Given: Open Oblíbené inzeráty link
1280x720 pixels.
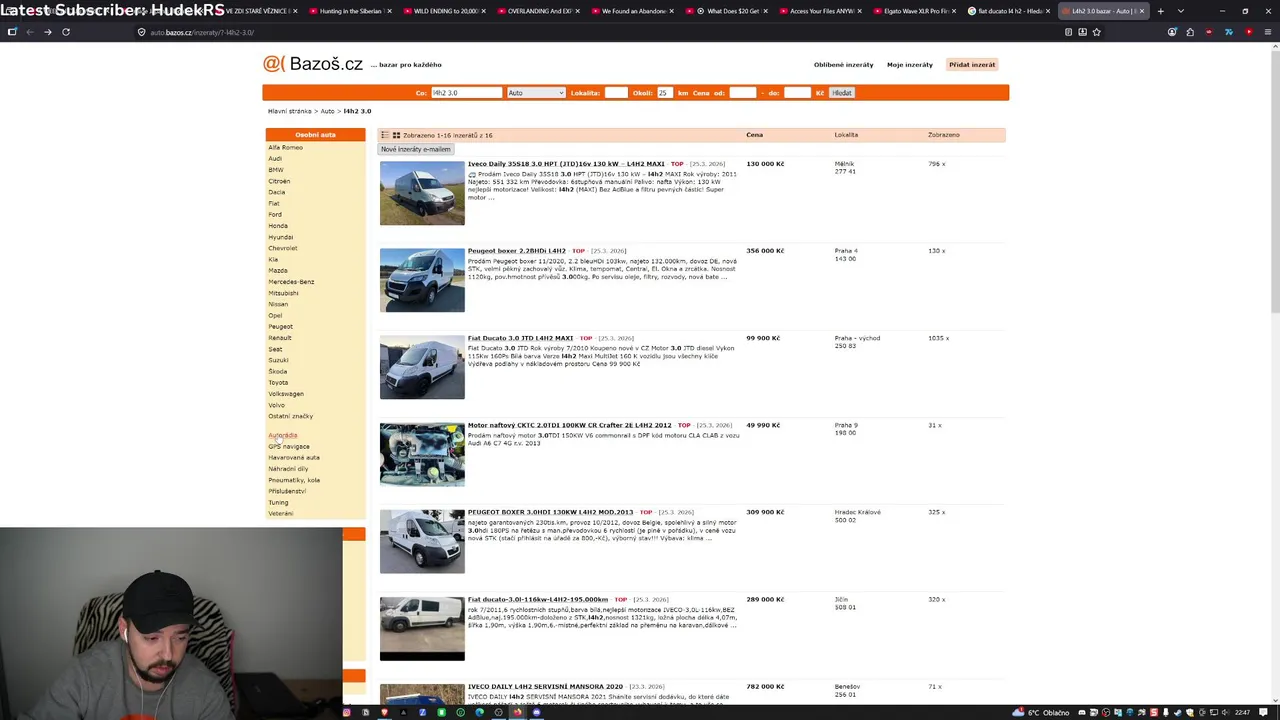Looking at the screenshot, I should point(843,65).
